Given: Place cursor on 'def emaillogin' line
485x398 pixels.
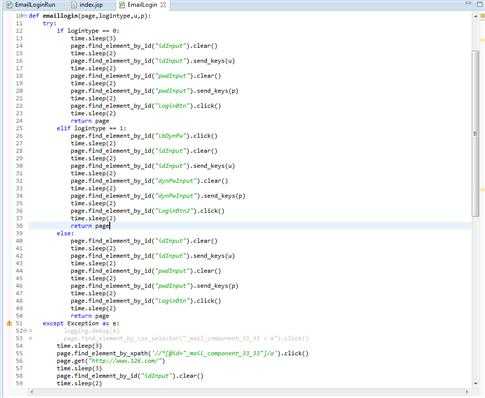Looking at the screenshot, I should pos(90,16).
